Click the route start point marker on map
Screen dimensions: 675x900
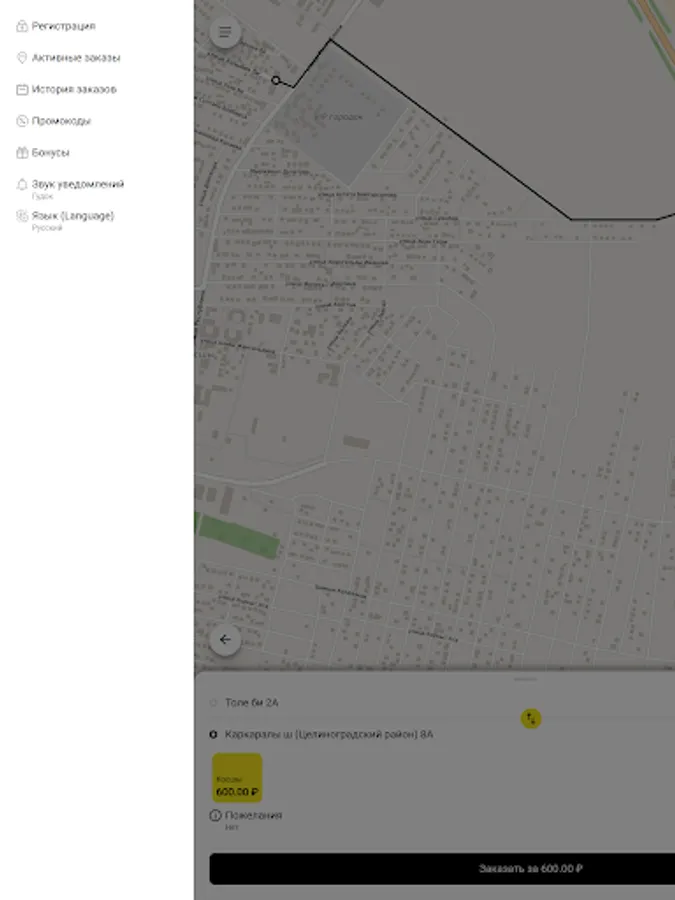276,80
